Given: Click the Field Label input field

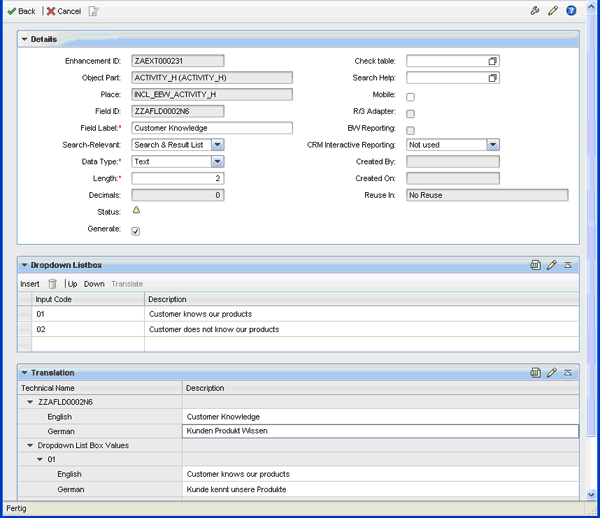Looking at the screenshot, I should click(x=212, y=128).
